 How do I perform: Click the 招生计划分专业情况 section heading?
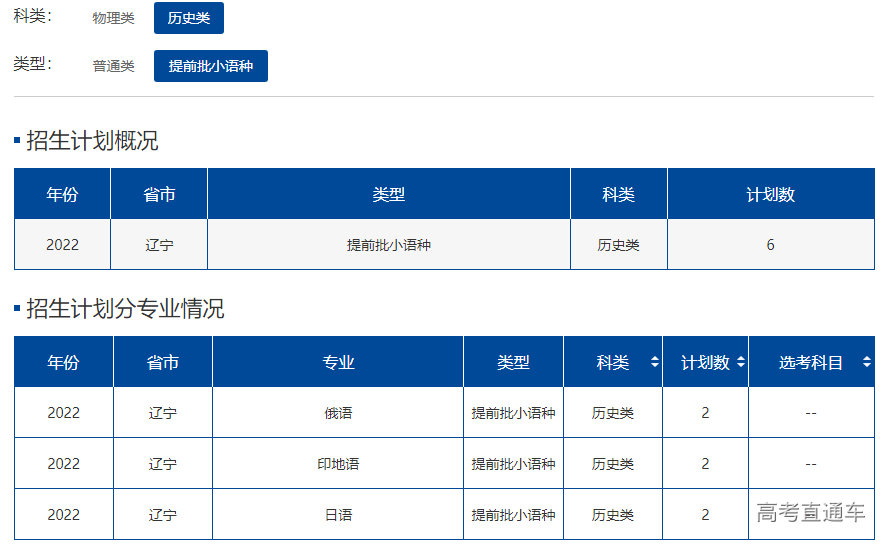(125, 309)
